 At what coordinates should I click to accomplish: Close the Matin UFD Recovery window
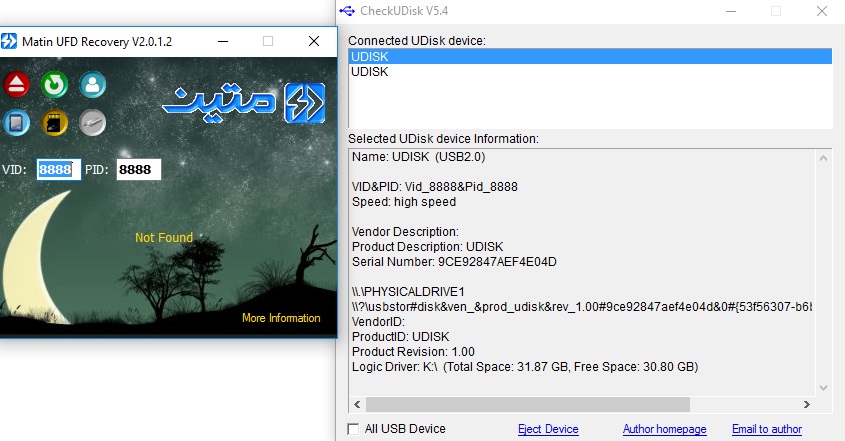(x=314, y=41)
